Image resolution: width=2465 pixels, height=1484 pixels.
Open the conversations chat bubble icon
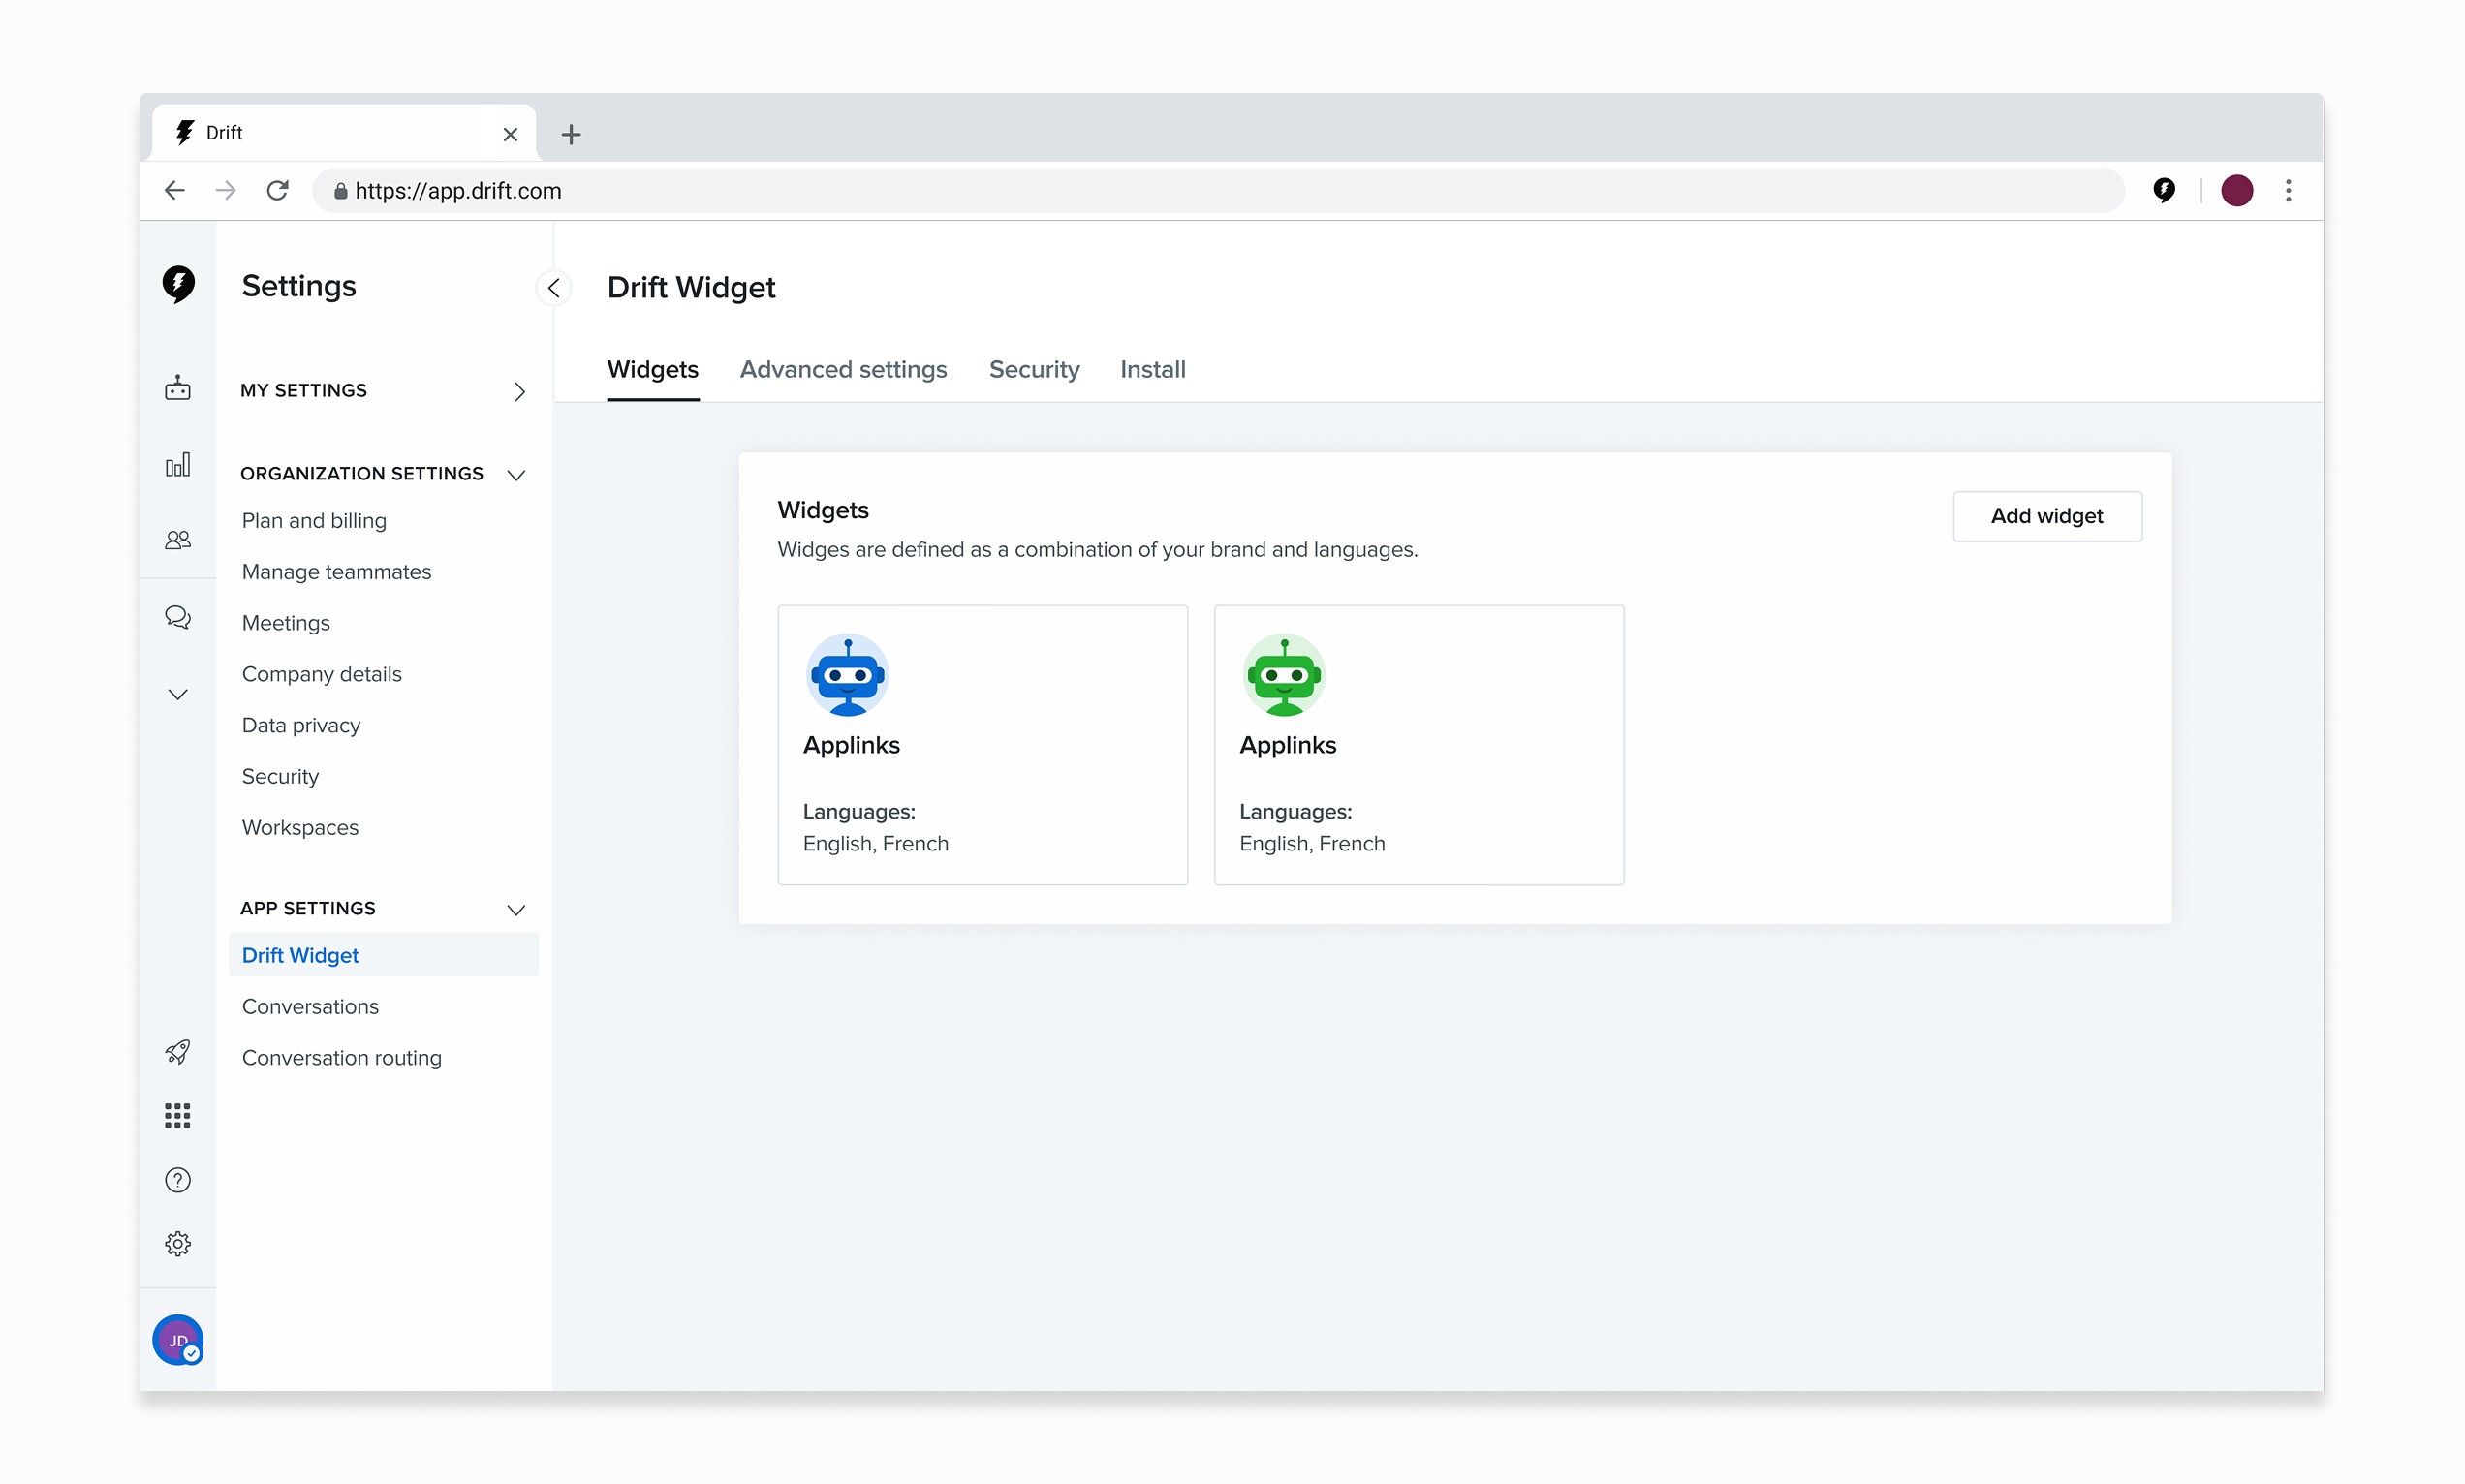[x=177, y=617]
